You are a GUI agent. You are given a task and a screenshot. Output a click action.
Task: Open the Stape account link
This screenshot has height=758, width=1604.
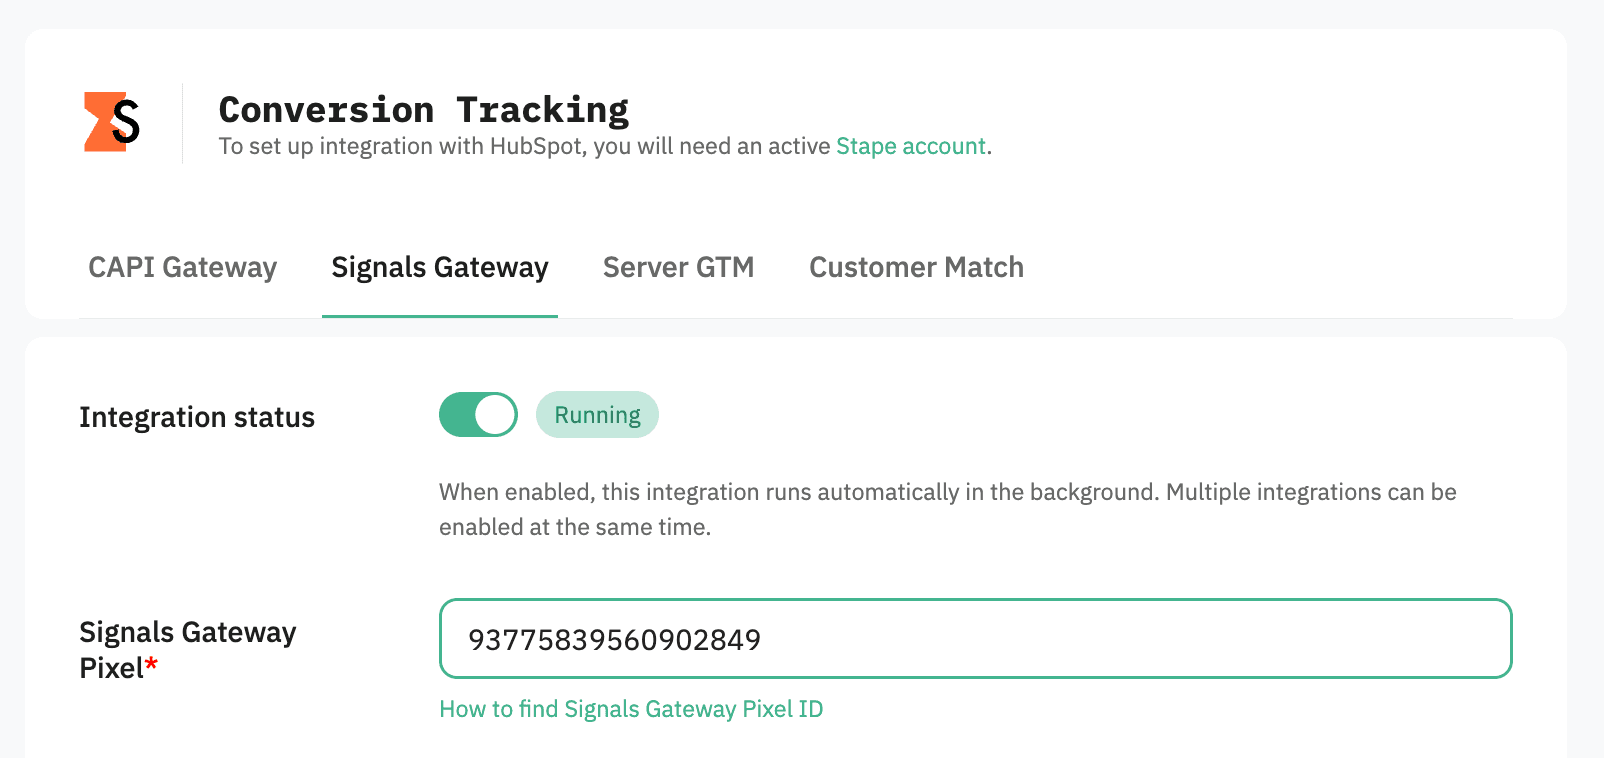911,146
